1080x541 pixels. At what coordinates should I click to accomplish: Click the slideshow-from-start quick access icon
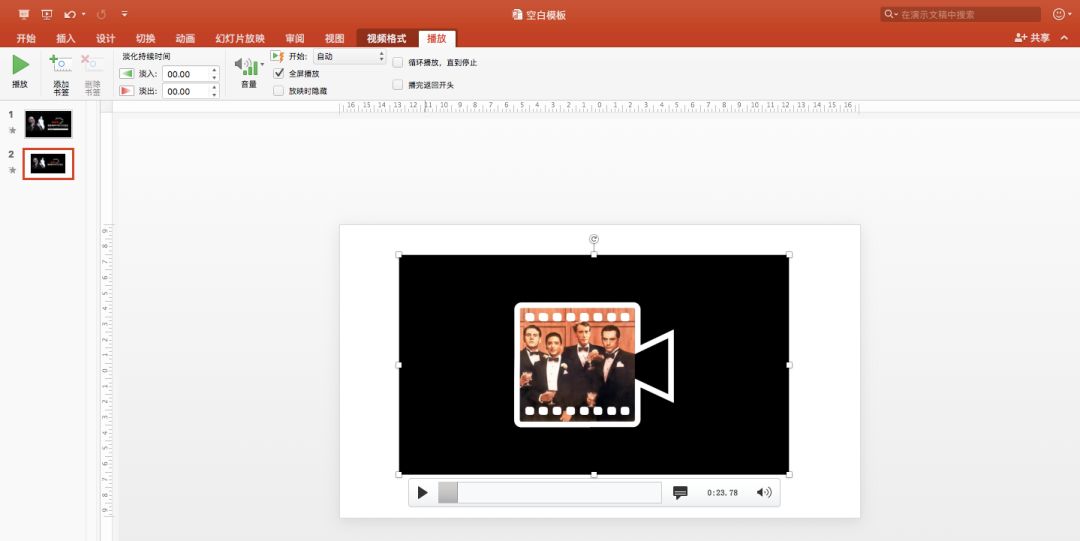47,14
